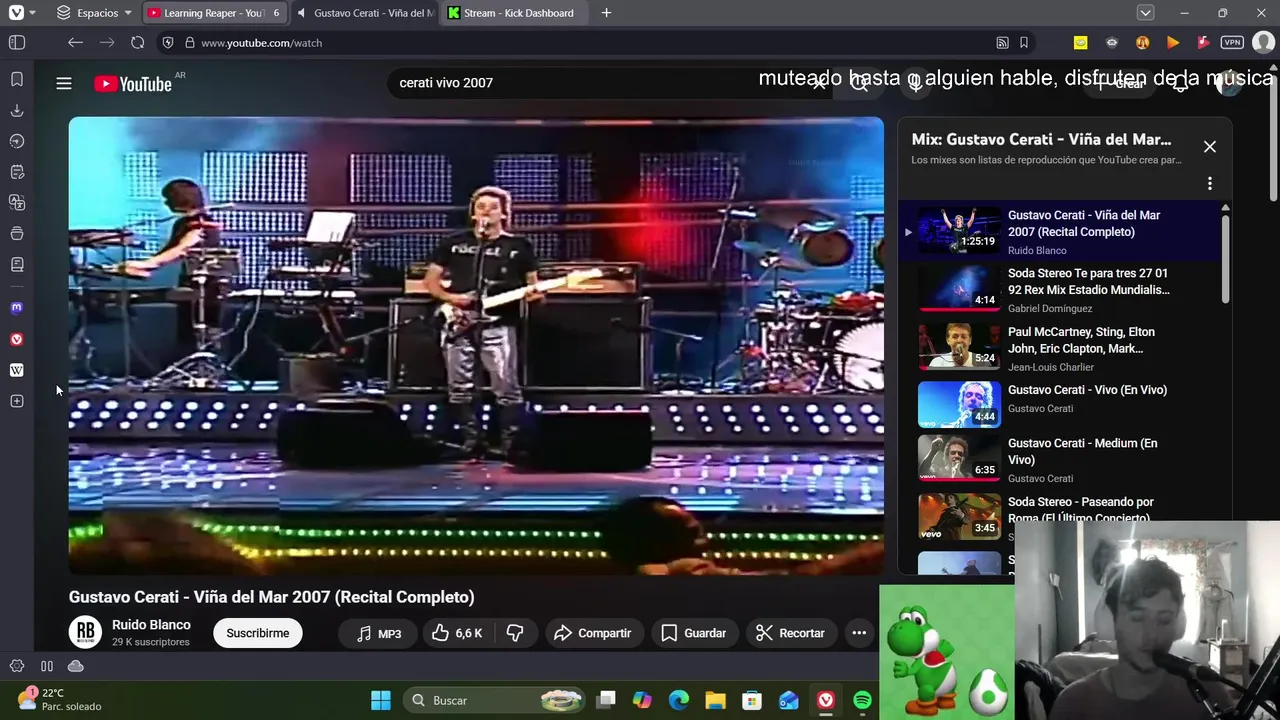Open sync cloud icon in status bar
Viewport: 1280px width, 720px height.
click(x=75, y=666)
